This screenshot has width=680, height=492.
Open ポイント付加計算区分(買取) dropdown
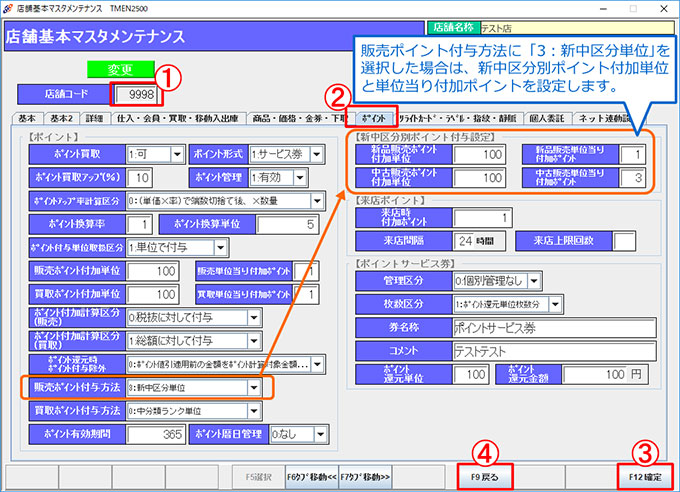click(x=254, y=341)
